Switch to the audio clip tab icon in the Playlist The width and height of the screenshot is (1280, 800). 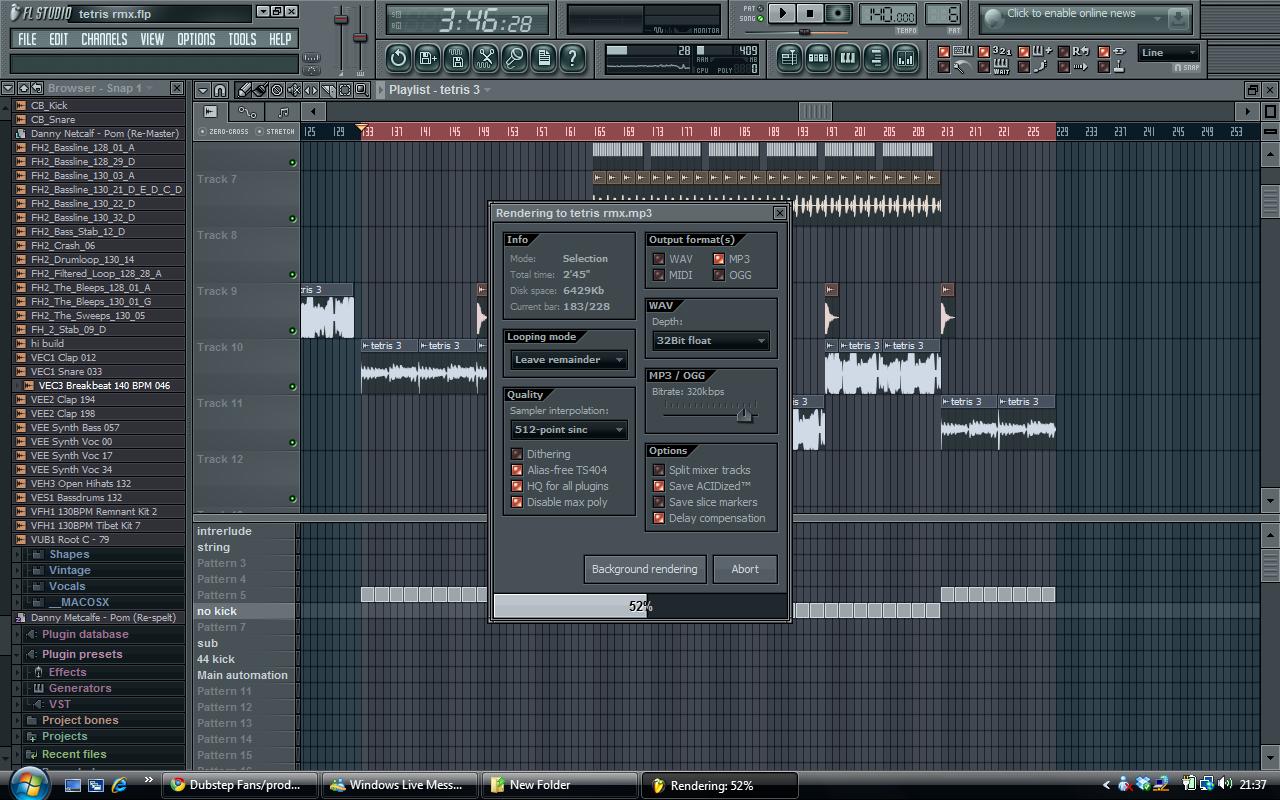coord(210,112)
